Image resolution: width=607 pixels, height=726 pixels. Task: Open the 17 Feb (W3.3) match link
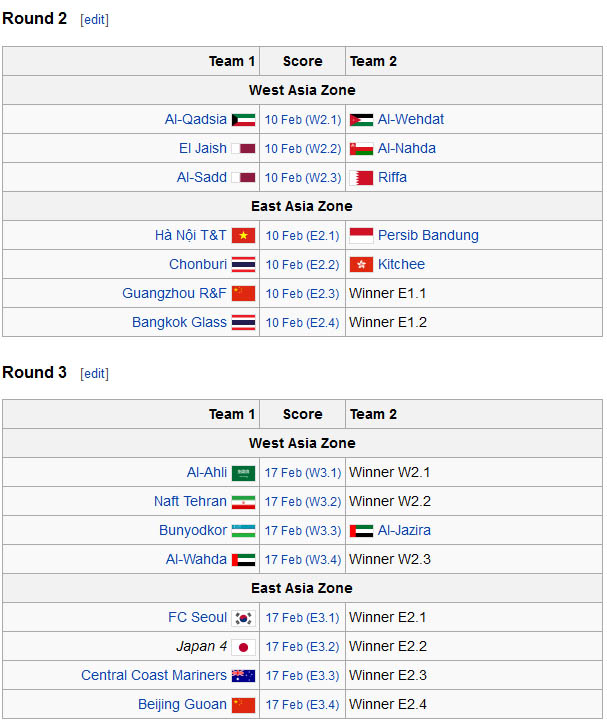[303, 531]
